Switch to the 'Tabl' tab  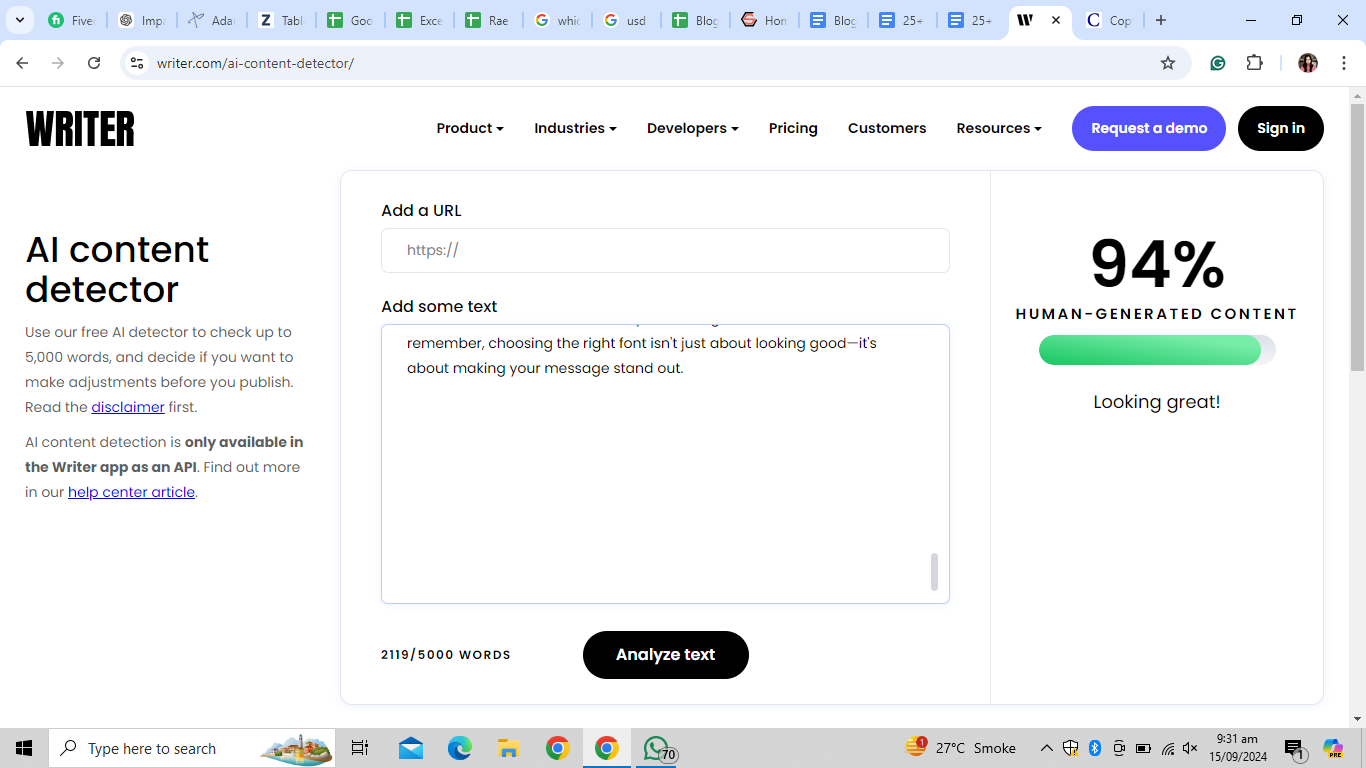pos(281,20)
